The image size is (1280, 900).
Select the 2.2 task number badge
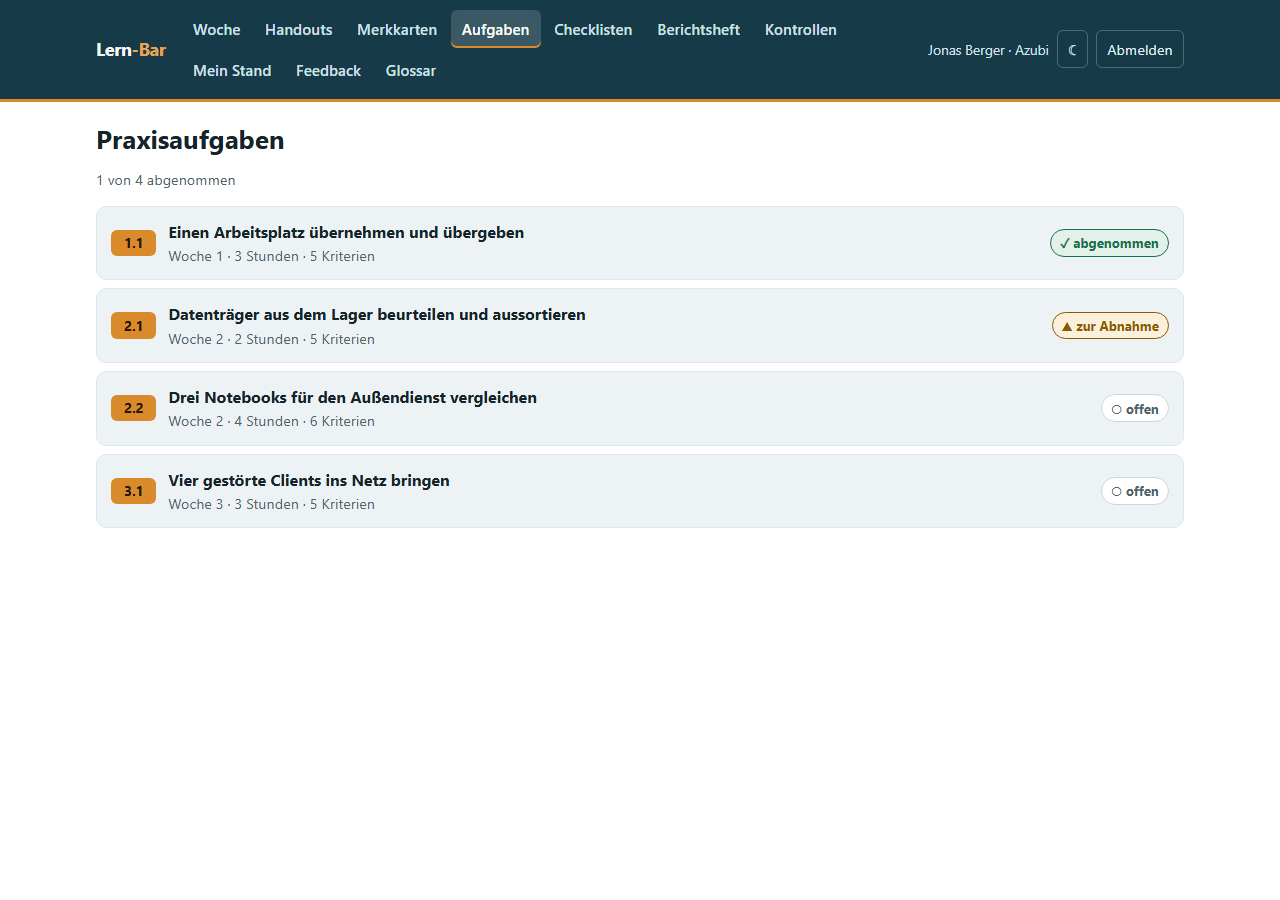133,408
